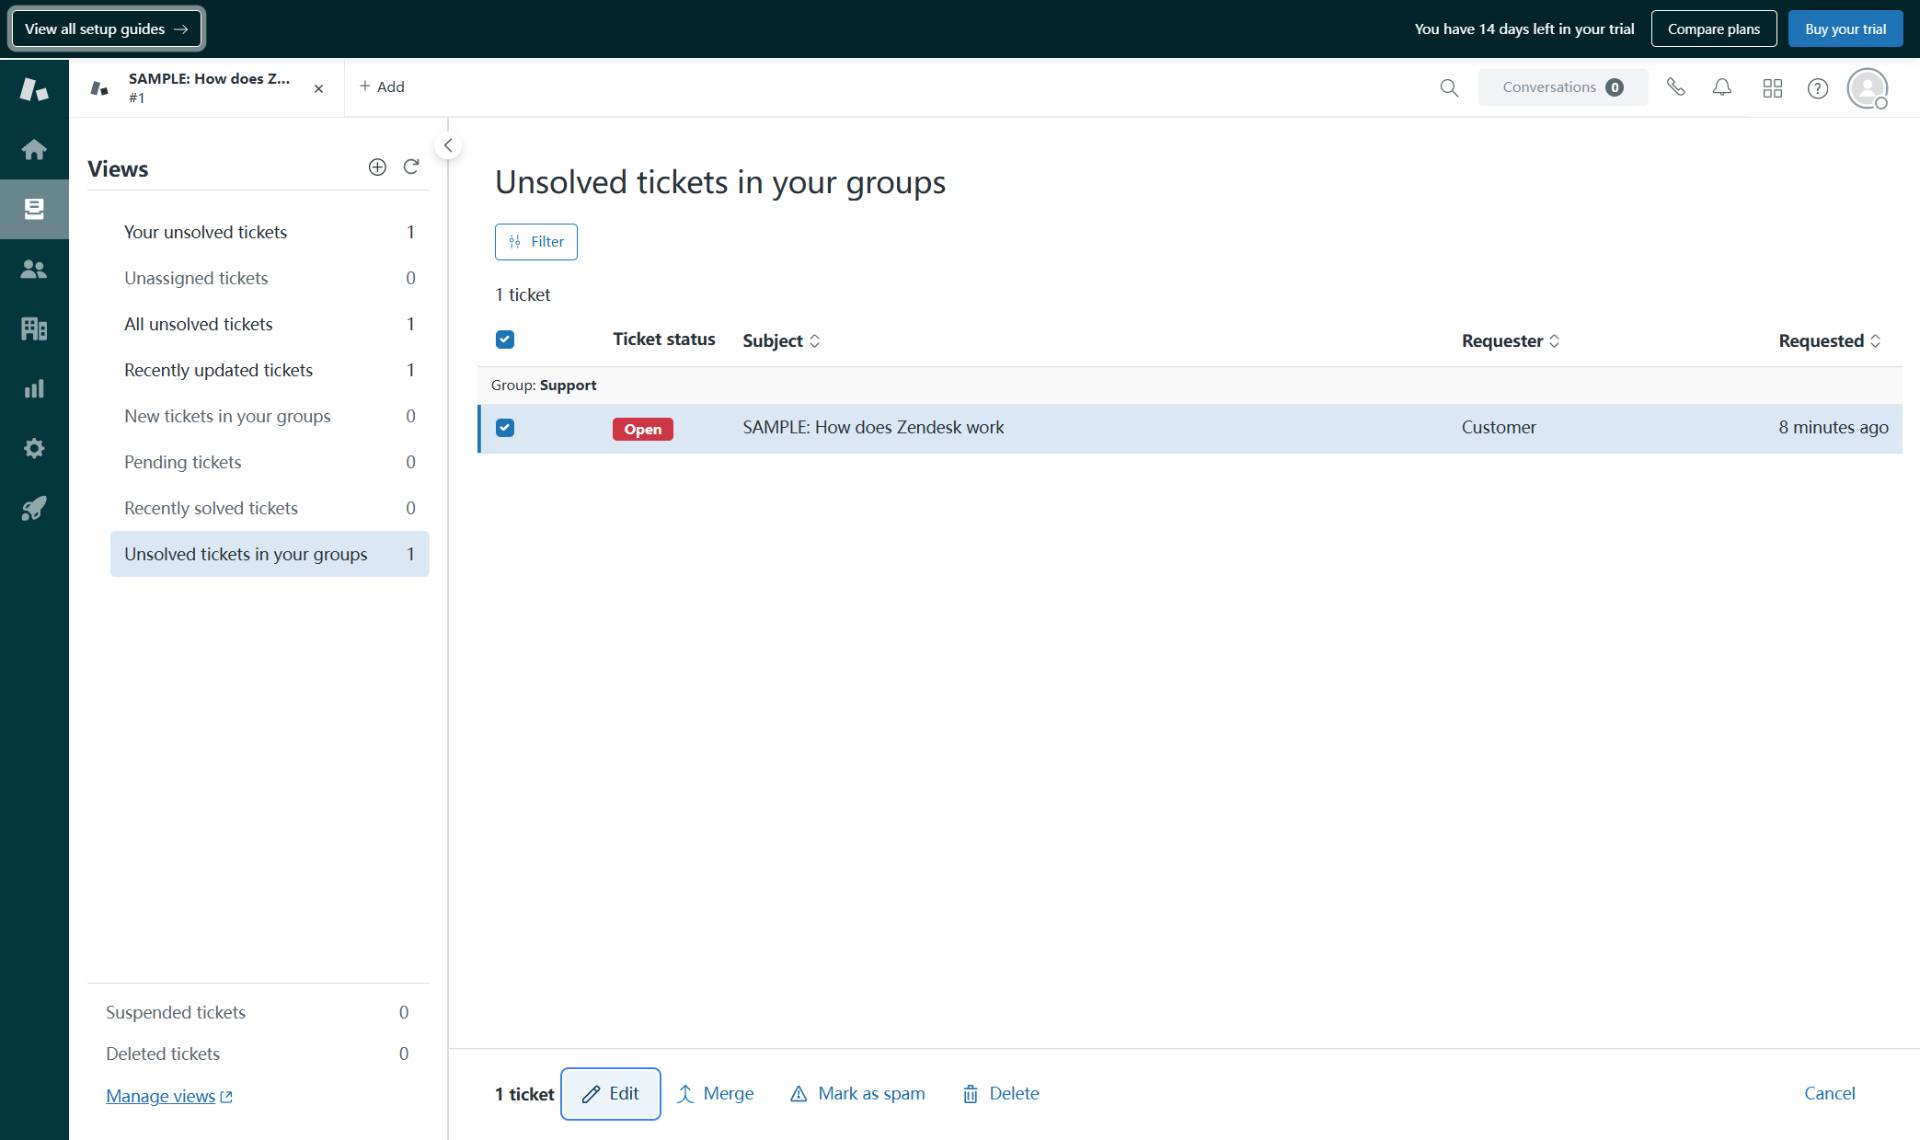The image size is (1920, 1140).
Task: Click the Customer requester cell
Action: pos(1498,427)
